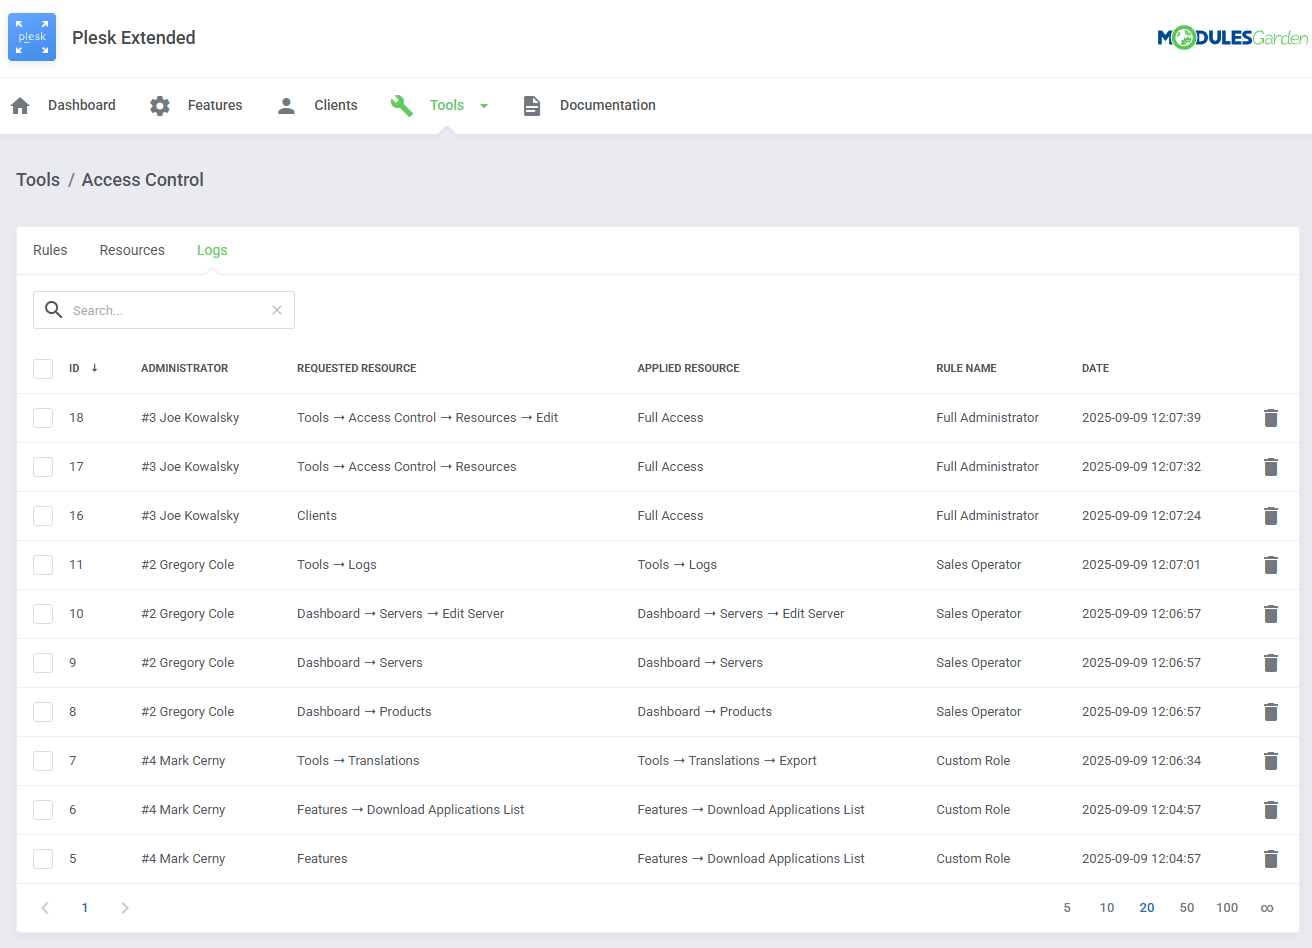Check the select-all checkbox in table header
Screen dimensions: 1312x948
43,368
